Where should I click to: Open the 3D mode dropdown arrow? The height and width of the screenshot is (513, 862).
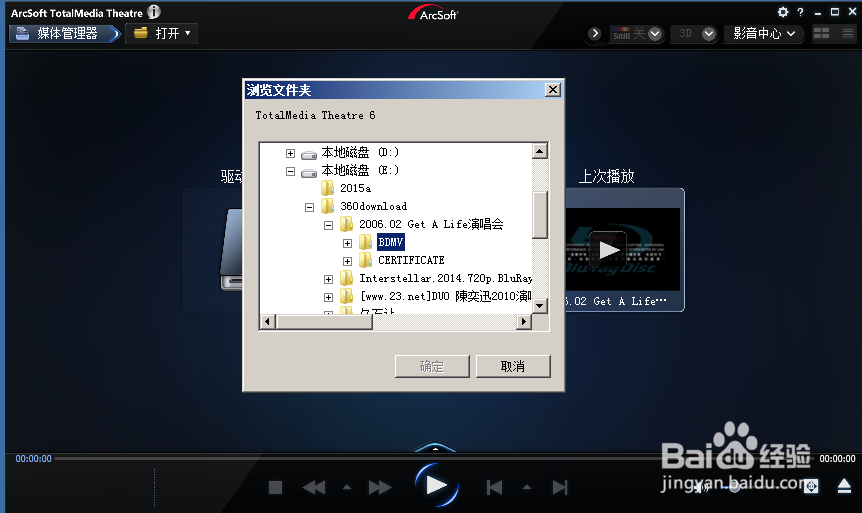[x=709, y=34]
